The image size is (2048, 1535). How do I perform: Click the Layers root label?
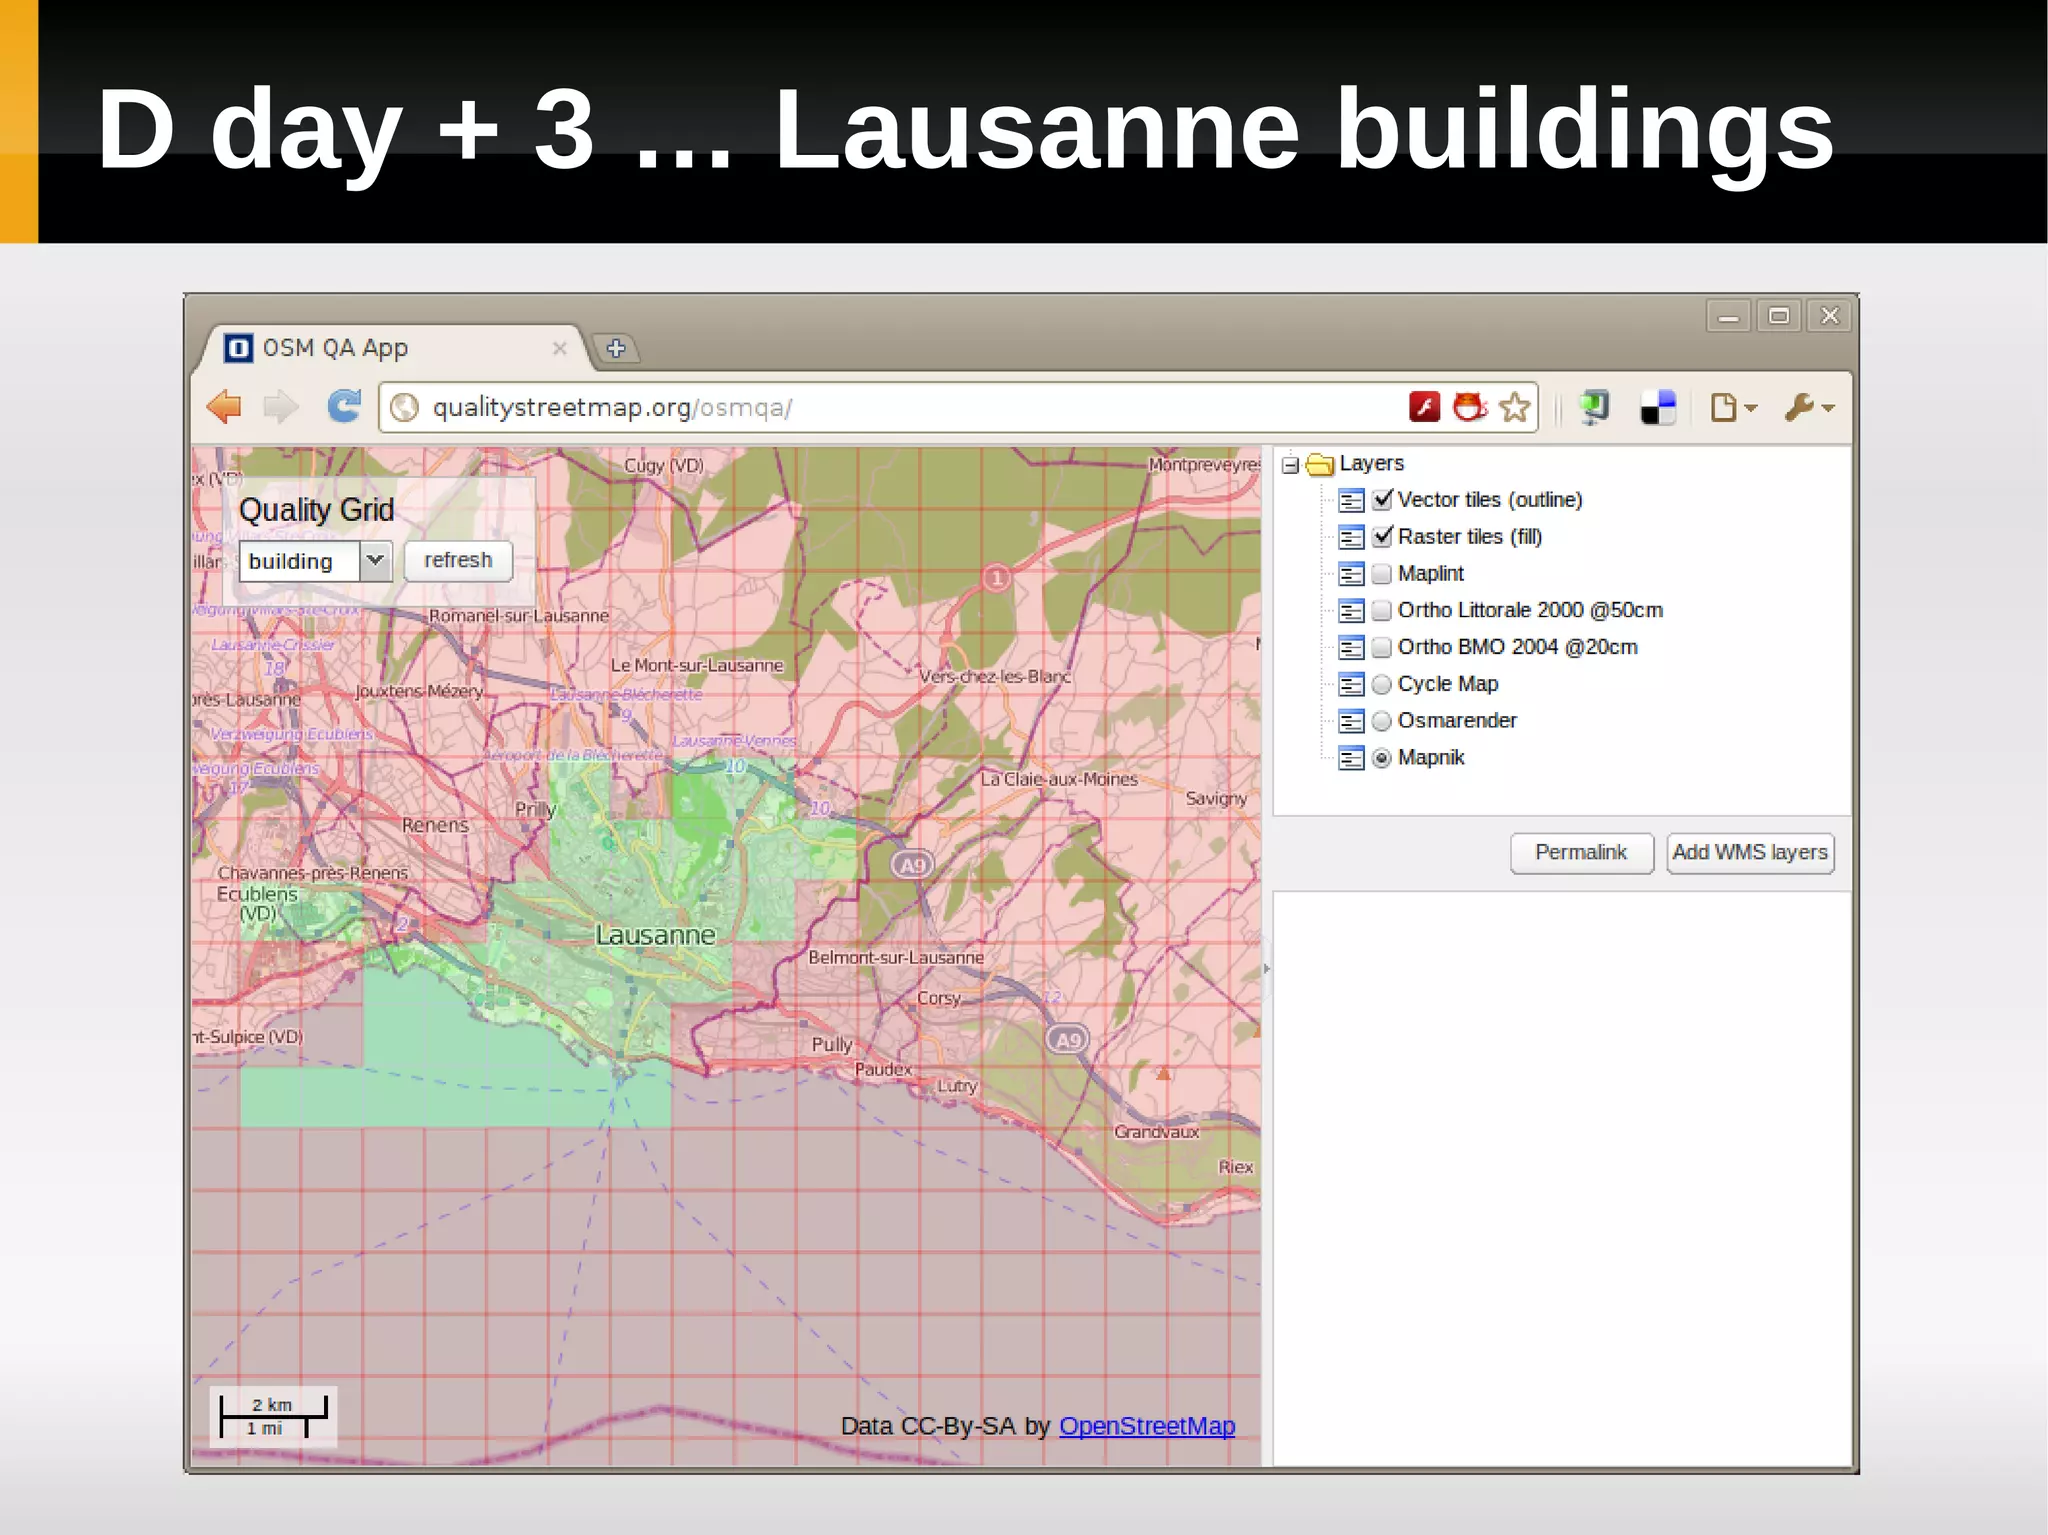coord(1371,464)
